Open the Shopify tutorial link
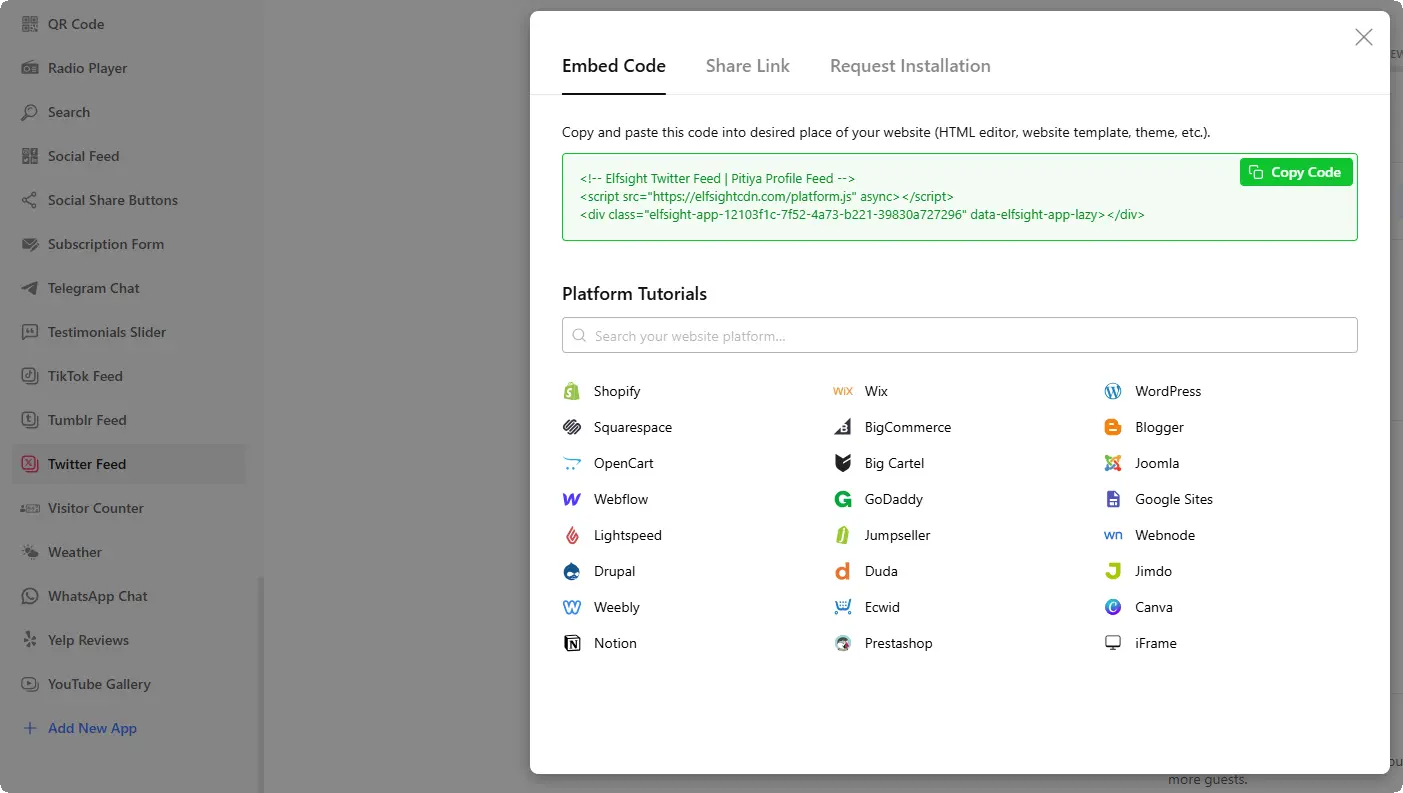The height and width of the screenshot is (793, 1403). (617, 391)
